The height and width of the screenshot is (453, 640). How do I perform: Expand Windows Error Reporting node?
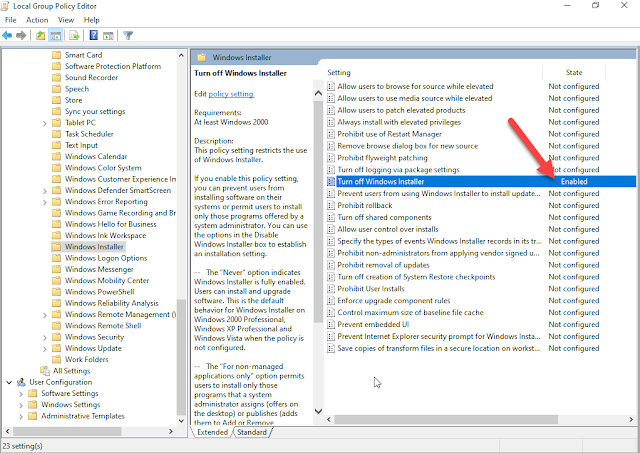click(45, 202)
